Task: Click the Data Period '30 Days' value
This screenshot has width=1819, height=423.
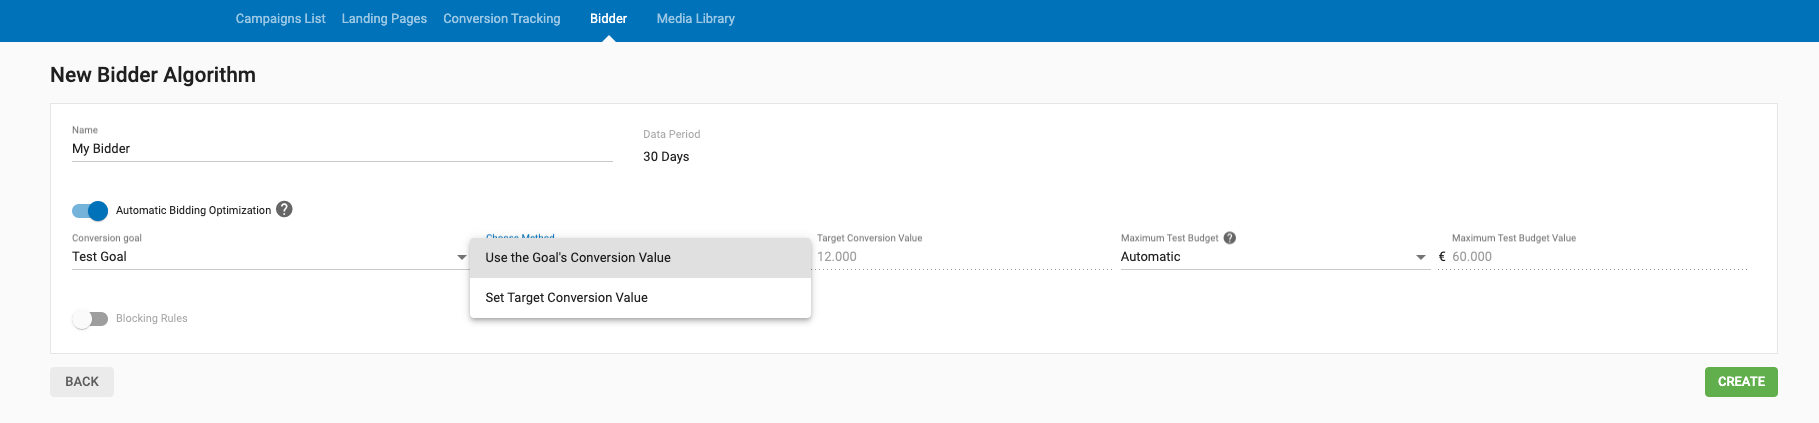Action: 666,157
